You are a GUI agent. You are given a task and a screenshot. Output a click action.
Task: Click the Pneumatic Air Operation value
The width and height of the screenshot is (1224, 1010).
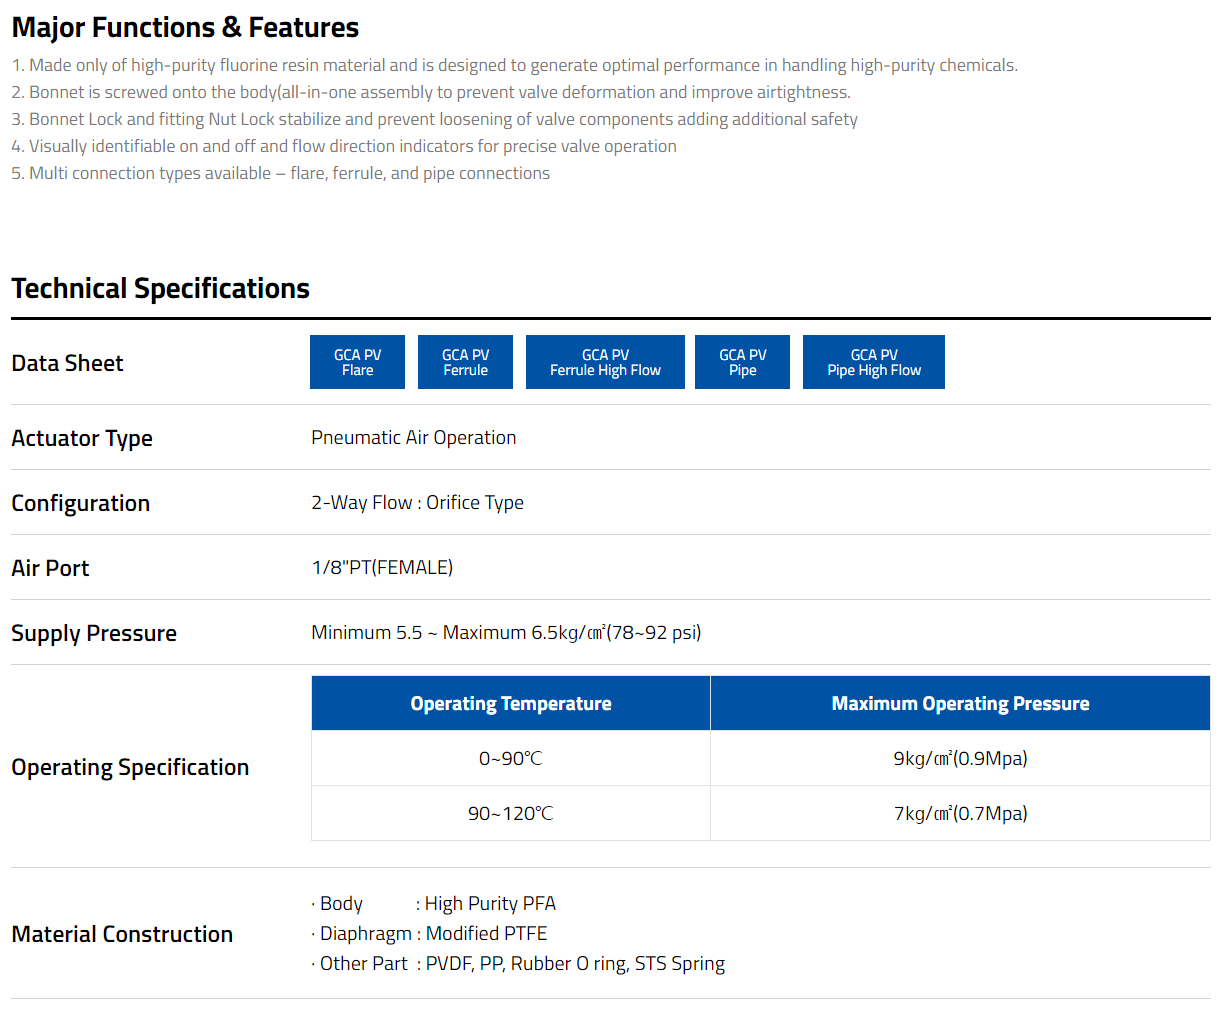[x=414, y=437]
